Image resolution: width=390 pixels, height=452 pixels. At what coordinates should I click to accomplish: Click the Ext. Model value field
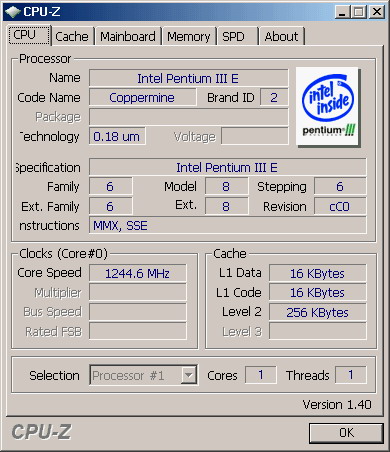[x=226, y=206]
